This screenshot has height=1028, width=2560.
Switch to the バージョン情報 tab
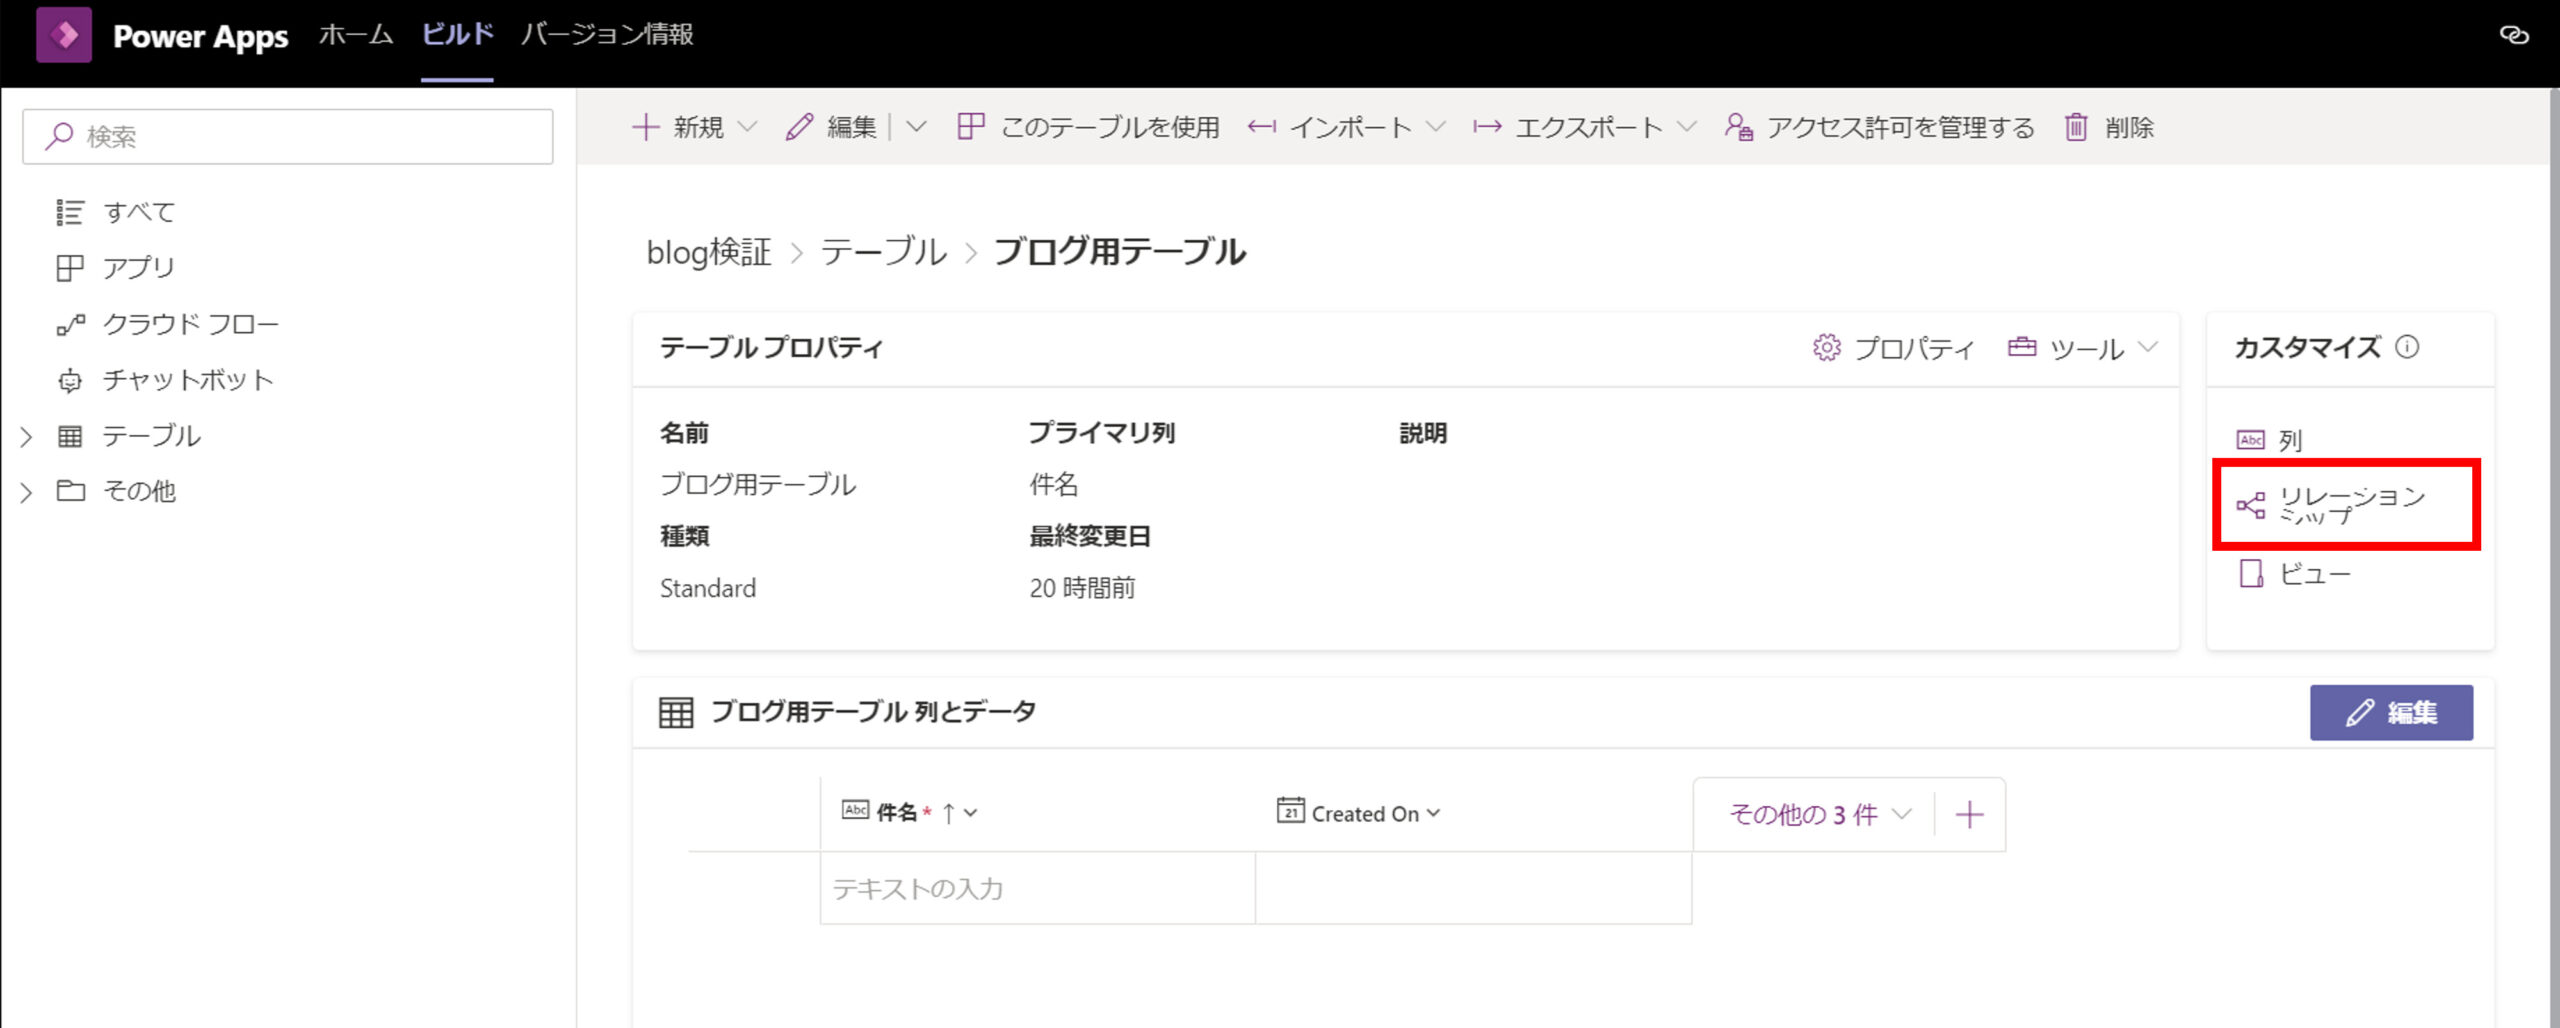pos(607,35)
